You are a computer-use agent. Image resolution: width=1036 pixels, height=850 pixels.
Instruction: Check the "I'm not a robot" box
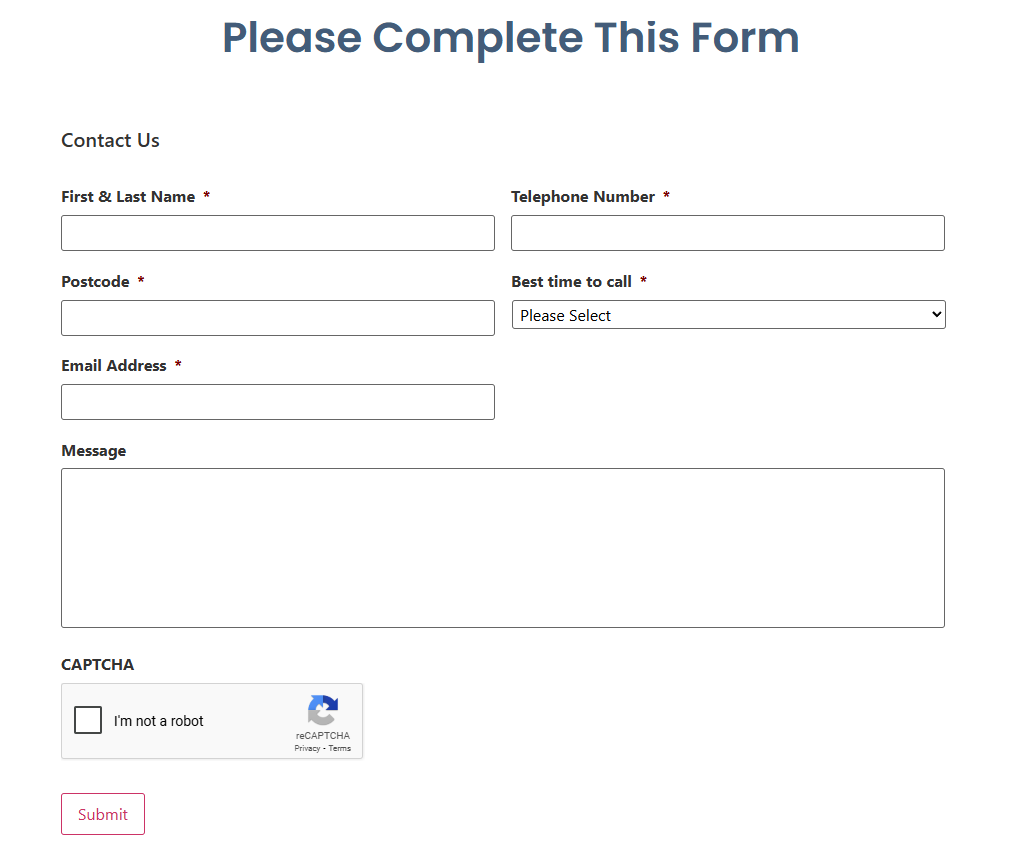pyautogui.click(x=88, y=720)
